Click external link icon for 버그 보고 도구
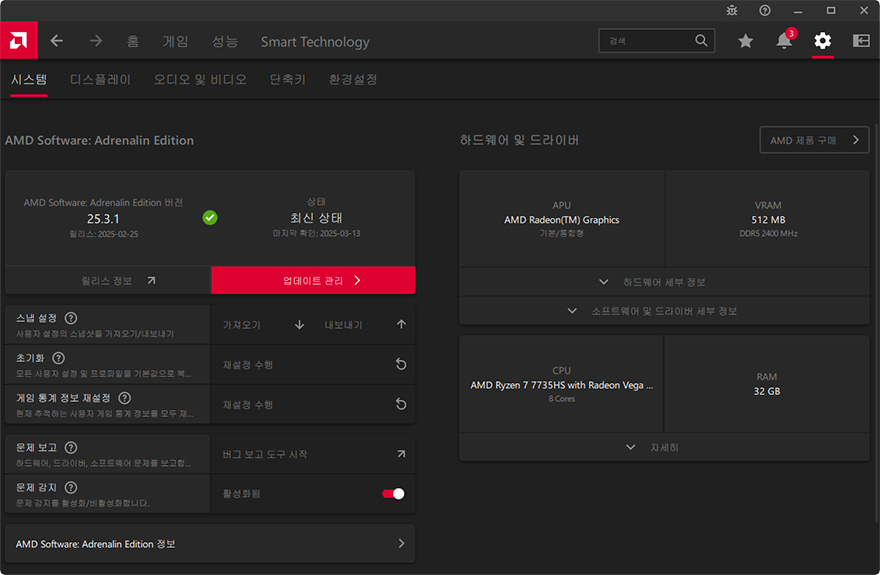This screenshot has height=575, width=880. 401,454
